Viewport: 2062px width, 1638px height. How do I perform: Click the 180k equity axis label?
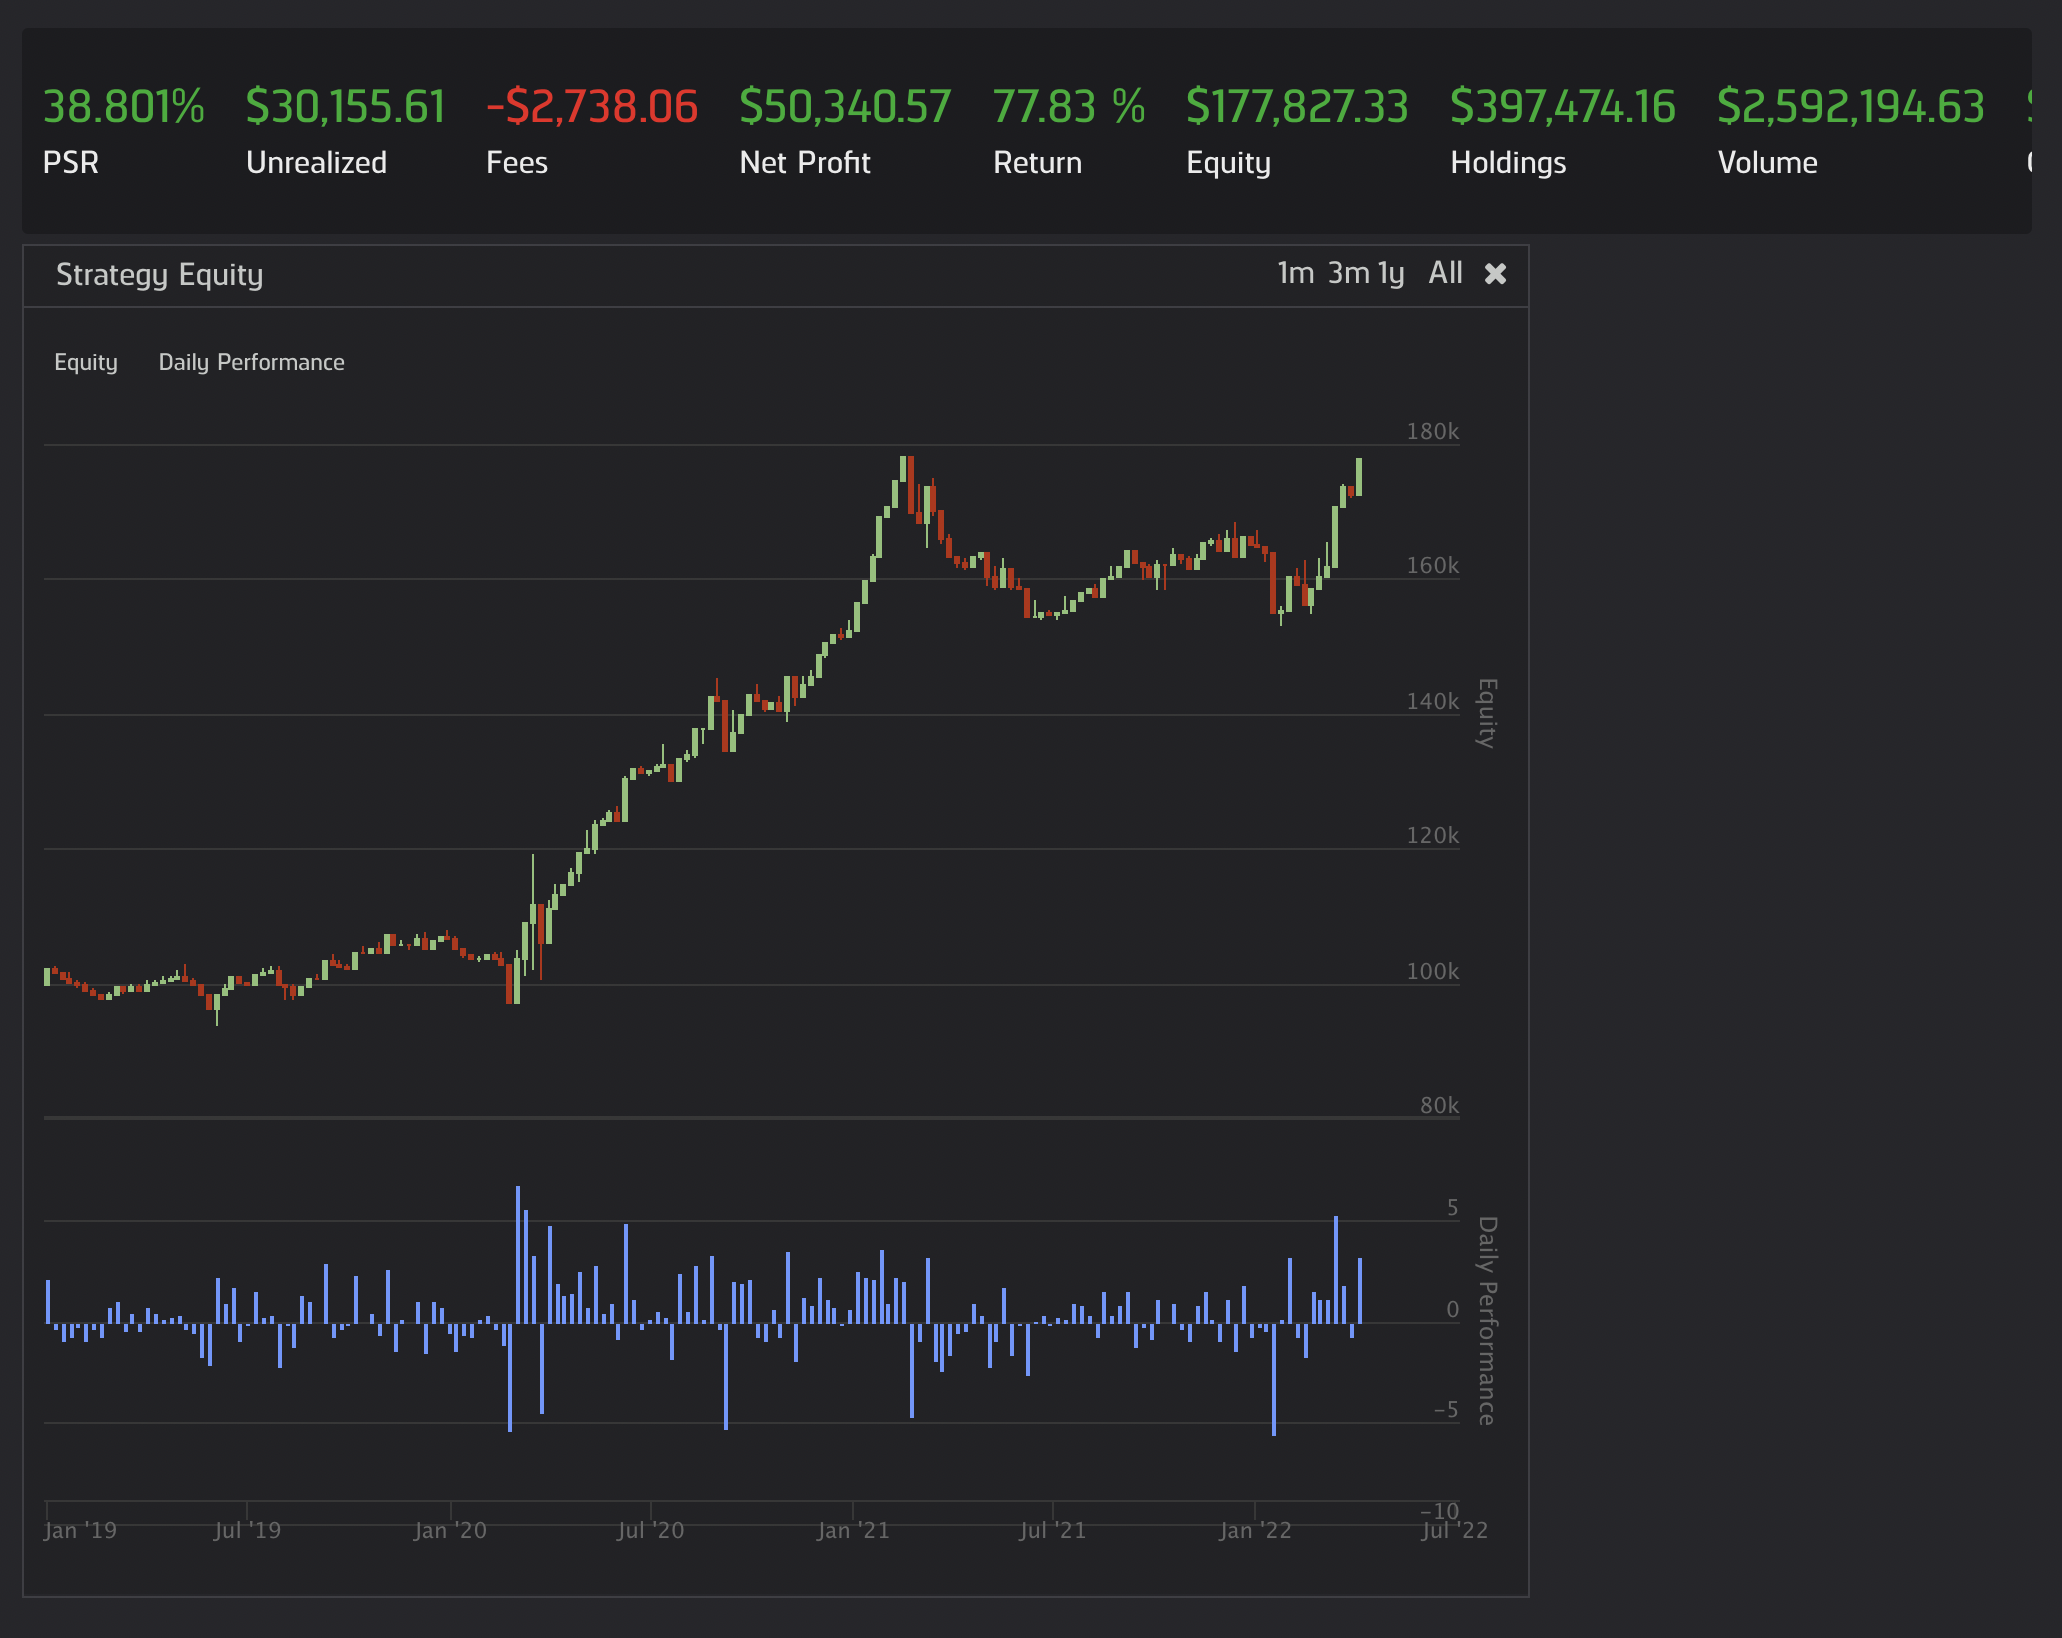pos(1432,432)
